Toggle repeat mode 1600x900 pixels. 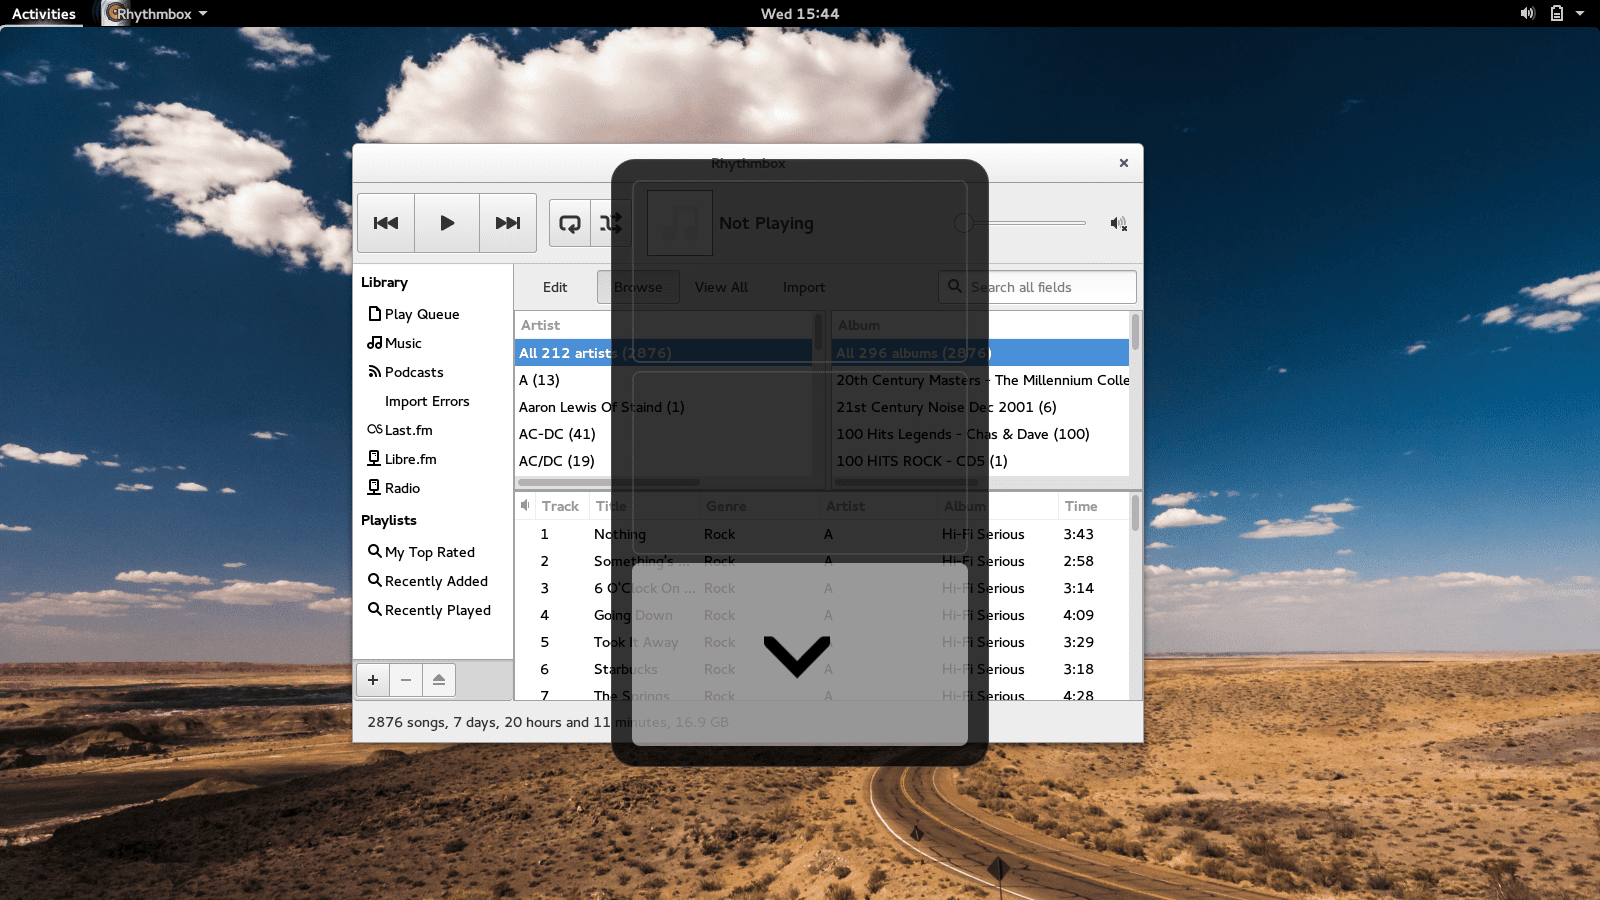pyautogui.click(x=570, y=223)
